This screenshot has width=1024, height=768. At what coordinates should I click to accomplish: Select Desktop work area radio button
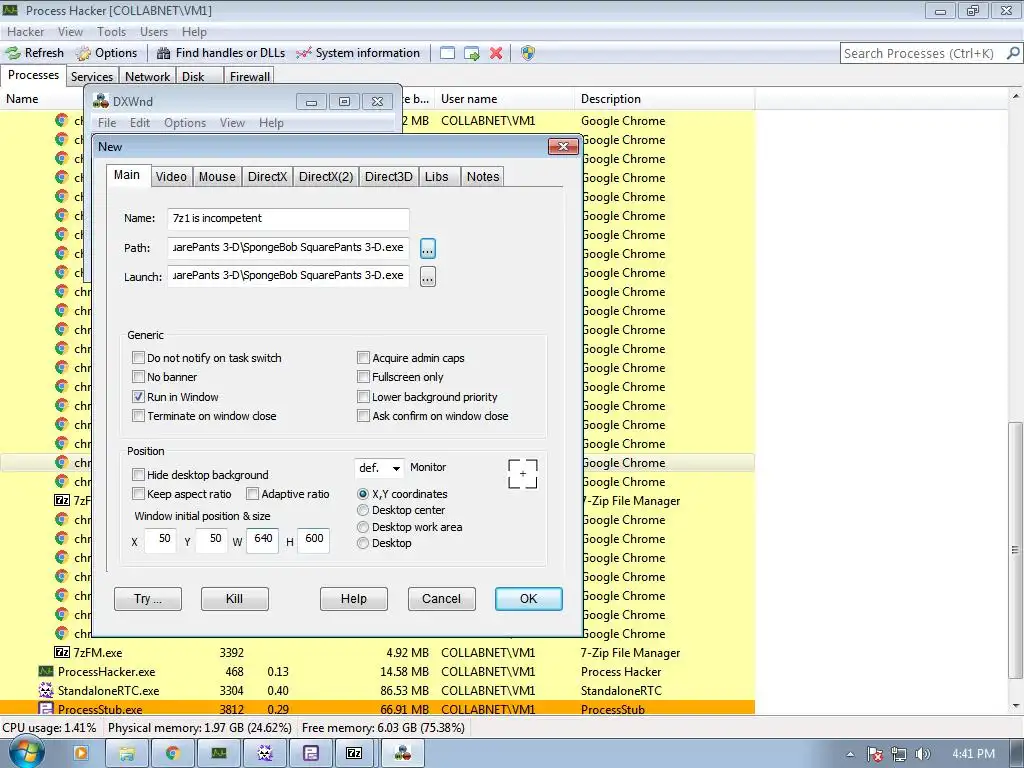tap(363, 527)
